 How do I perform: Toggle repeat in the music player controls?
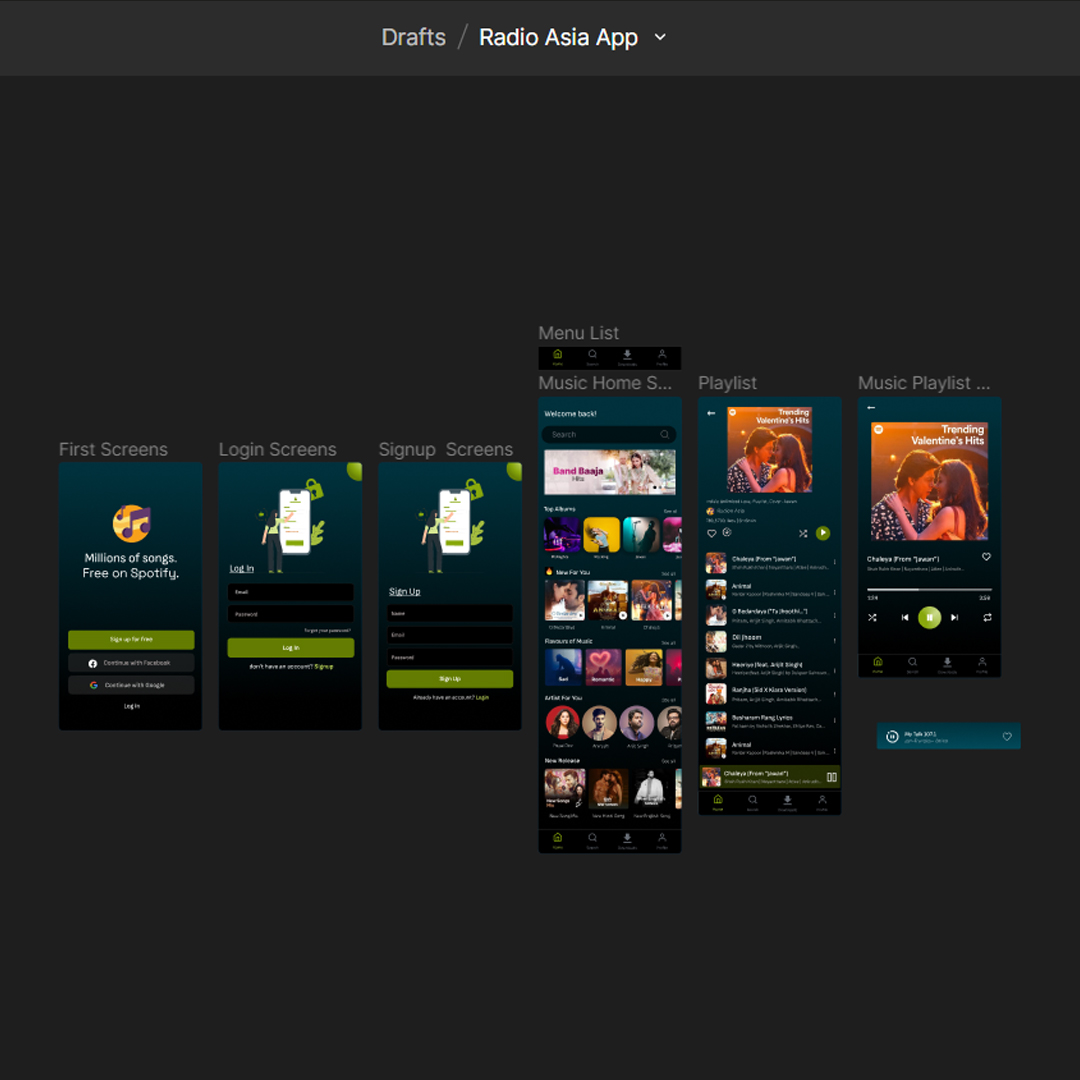[x=987, y=618]
